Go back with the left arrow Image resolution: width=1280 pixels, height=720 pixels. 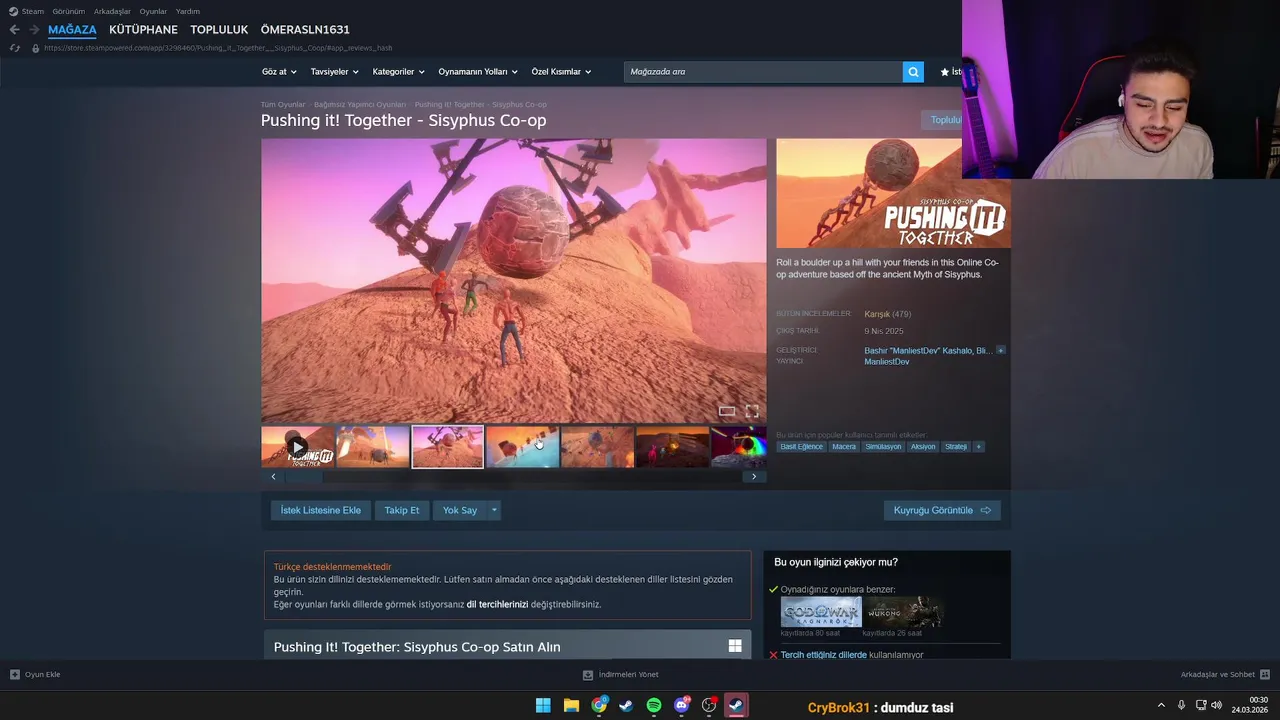[14, 30]
